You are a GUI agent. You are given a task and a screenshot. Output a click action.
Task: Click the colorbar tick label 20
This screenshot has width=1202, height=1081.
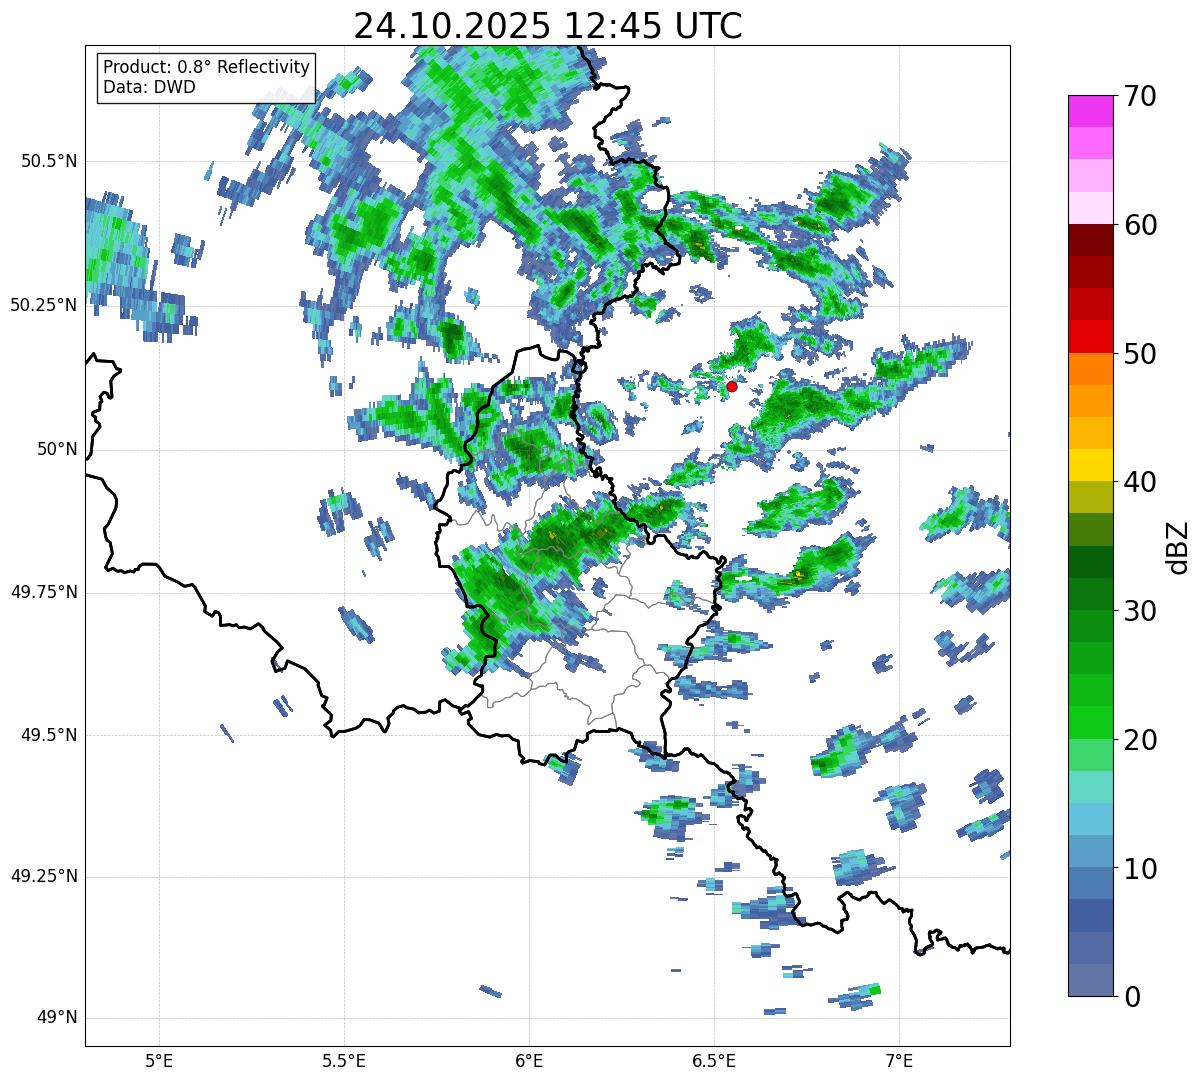click(x=1141, y=740)
